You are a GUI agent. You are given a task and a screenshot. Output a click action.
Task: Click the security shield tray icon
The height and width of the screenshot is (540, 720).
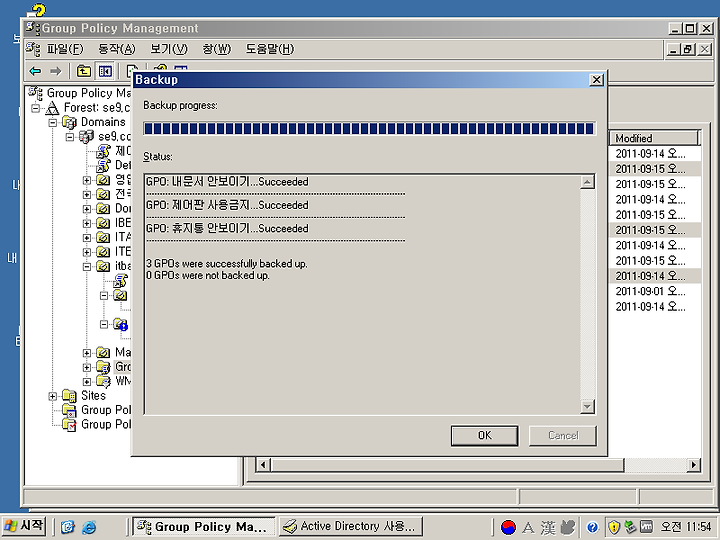[614, 527]
